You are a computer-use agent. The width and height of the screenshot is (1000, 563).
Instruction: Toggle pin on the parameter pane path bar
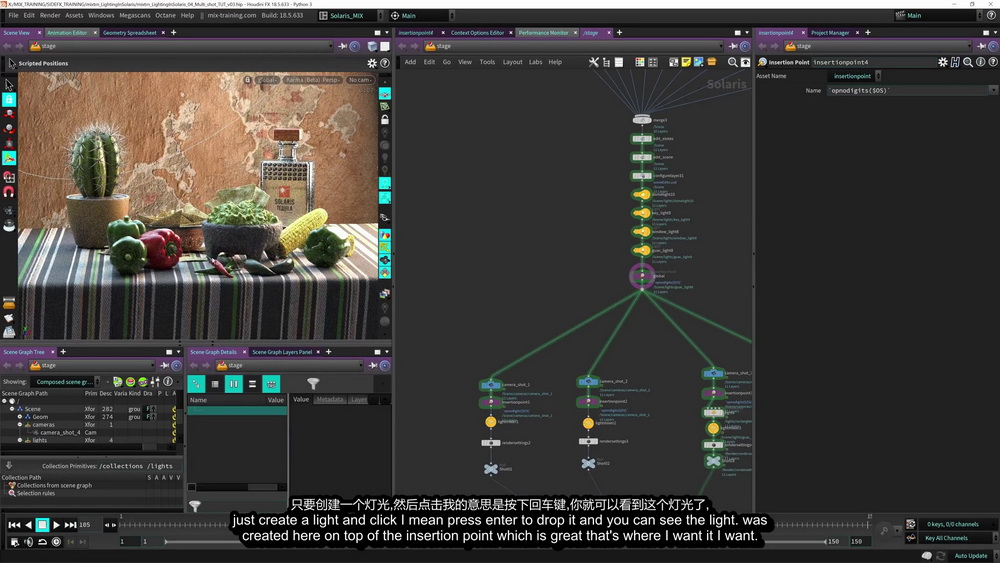pyautogui.click(x=982, y=46)
